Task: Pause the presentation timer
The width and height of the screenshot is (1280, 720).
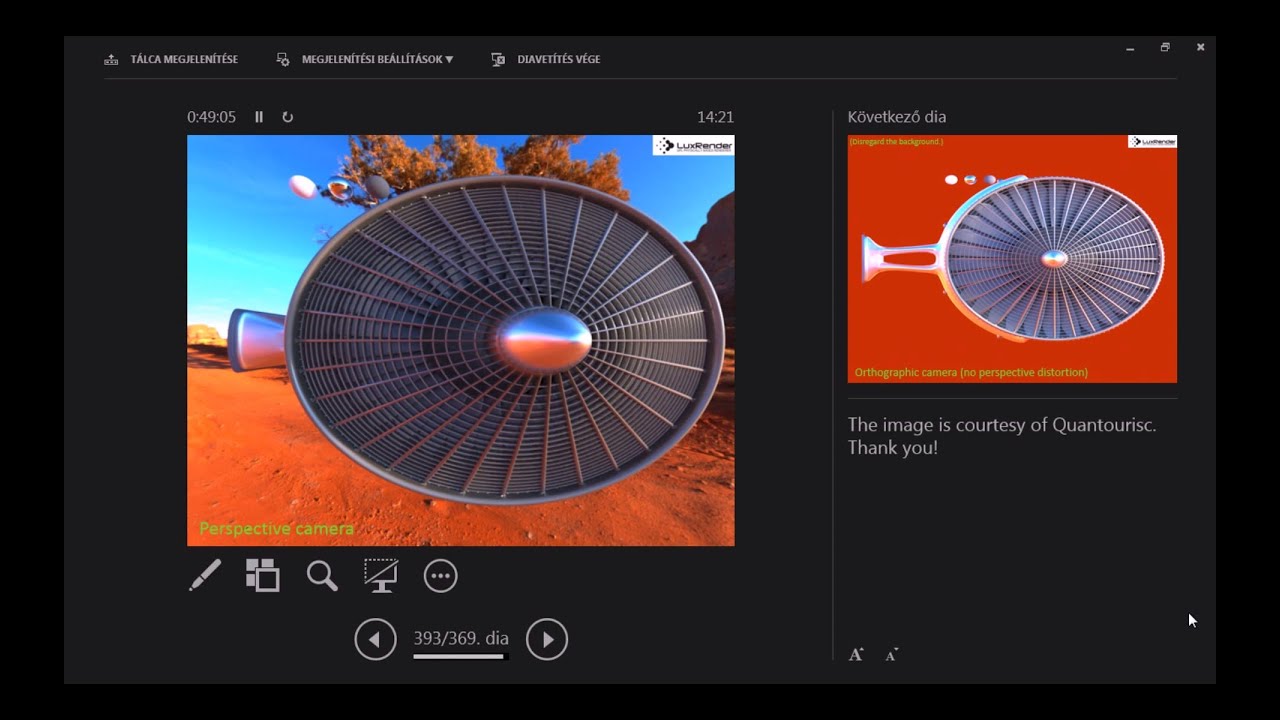Action: [x=259, y=117]
